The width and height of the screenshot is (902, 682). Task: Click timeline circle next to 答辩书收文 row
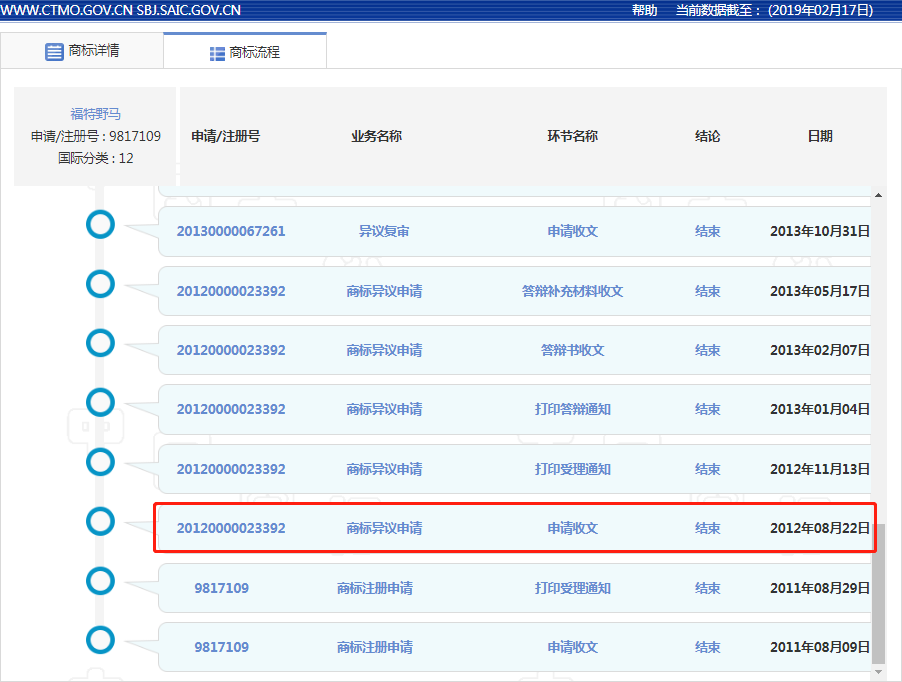pyautogui.click(x=100, y=344)
